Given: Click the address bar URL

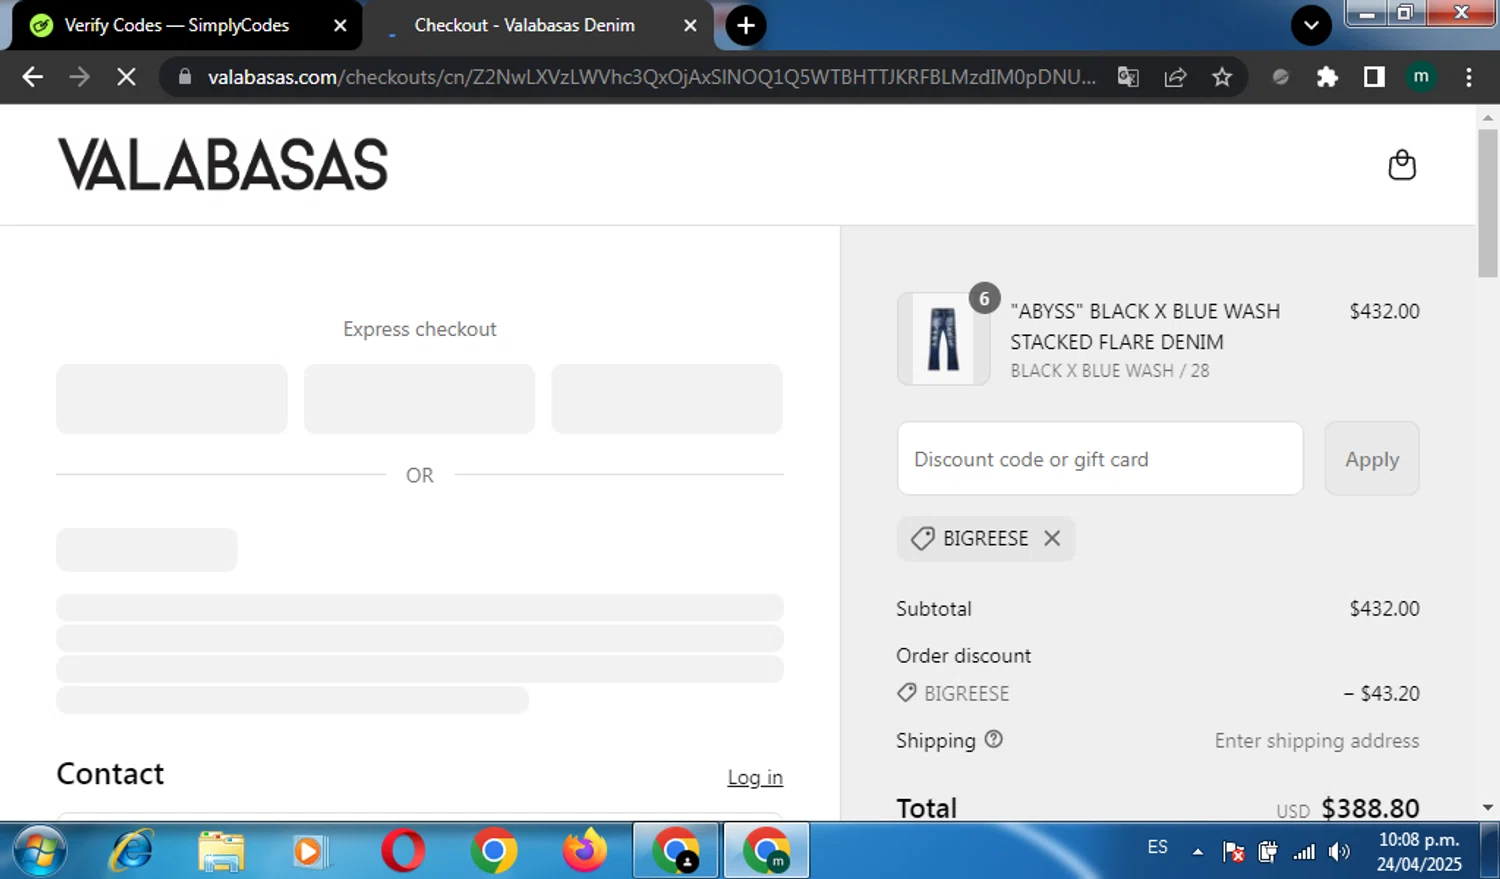Looking at the screenshot, I should point(650,77).
